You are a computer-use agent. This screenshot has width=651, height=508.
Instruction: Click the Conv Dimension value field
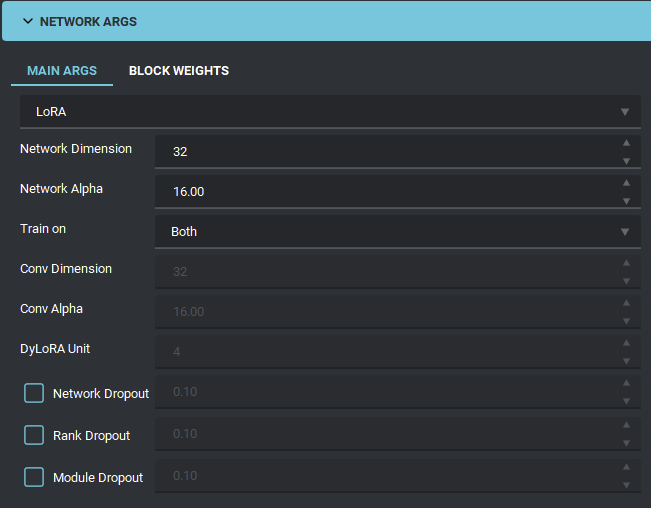click(386, 272)
